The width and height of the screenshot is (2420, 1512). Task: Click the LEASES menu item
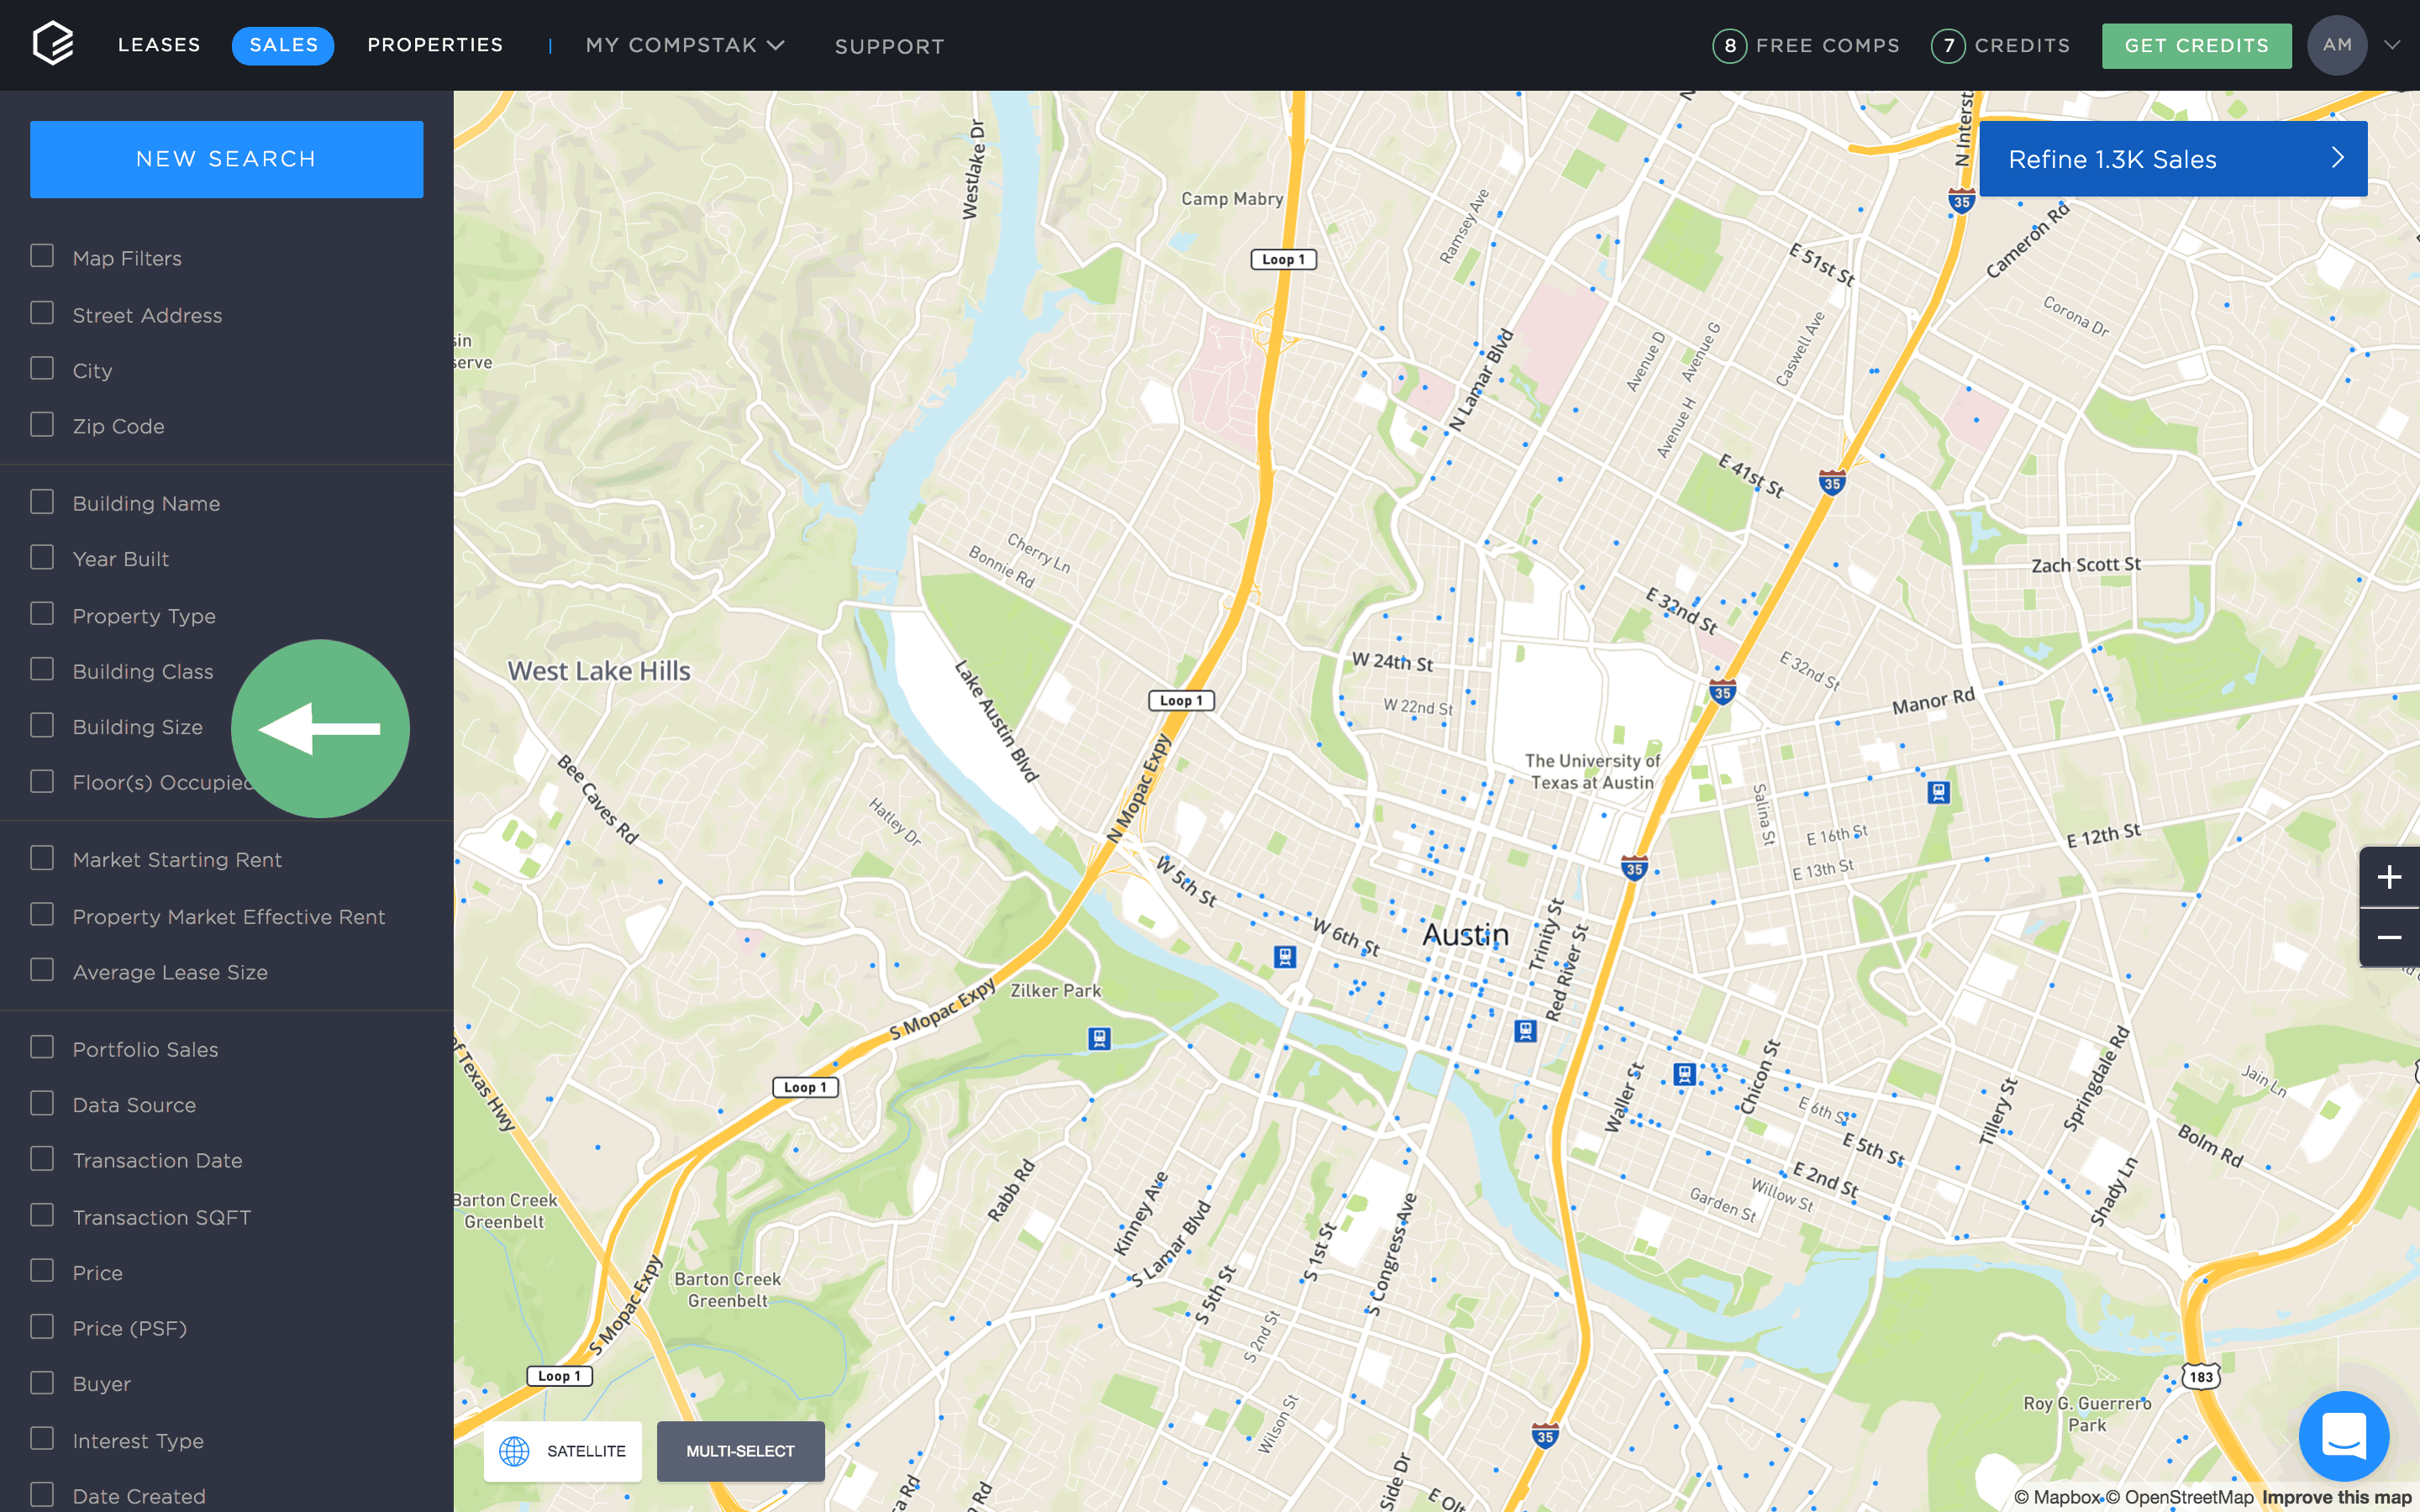[159, 44]
